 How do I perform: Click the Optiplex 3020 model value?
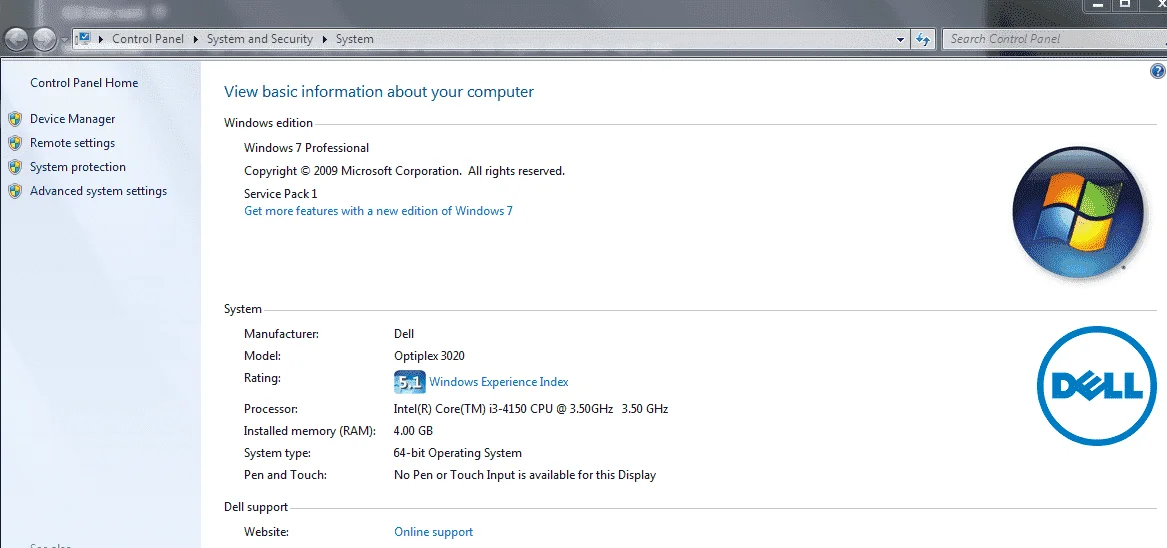click(429, 356)
